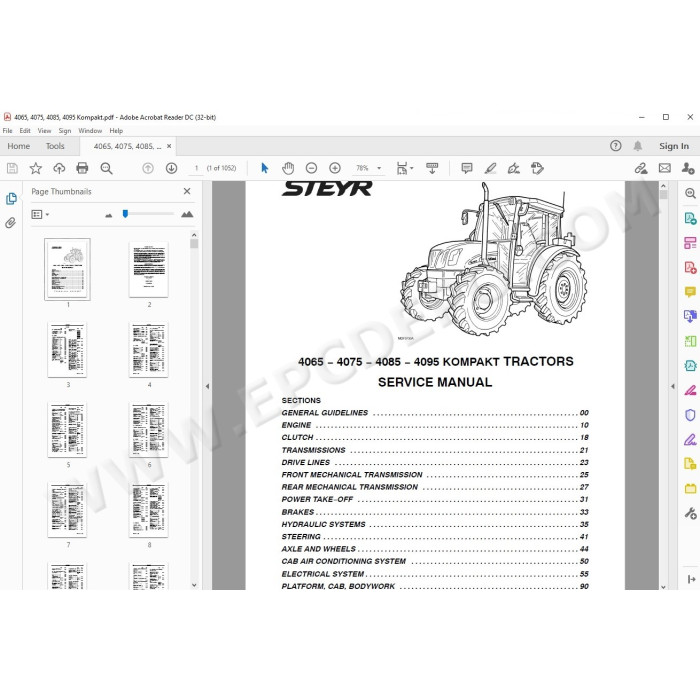Expand the right pane bottom arrow

coord(692,579)
